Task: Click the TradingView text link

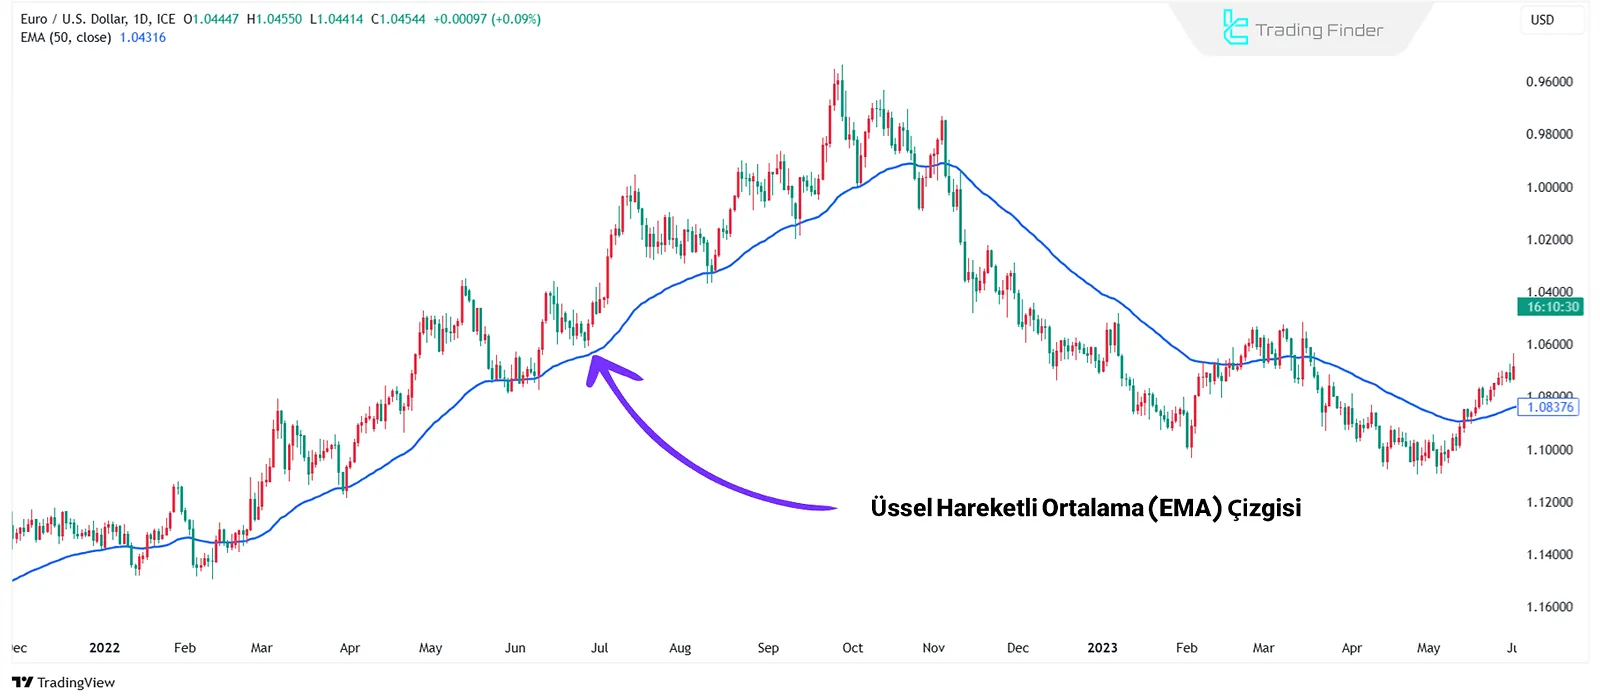Action: coord(76,683)
